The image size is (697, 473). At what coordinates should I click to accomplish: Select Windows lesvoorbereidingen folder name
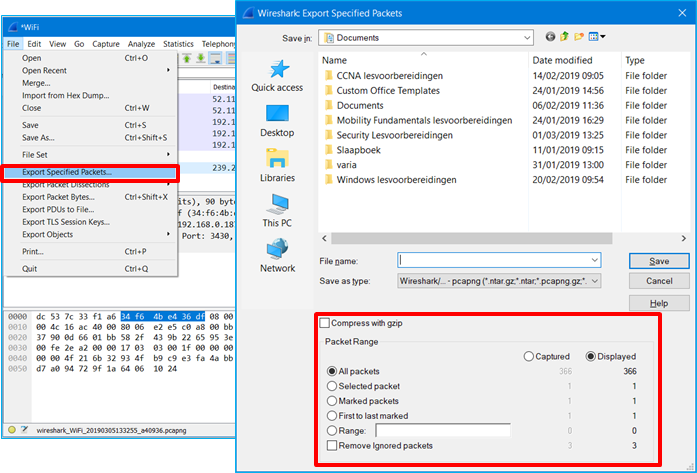397,180
